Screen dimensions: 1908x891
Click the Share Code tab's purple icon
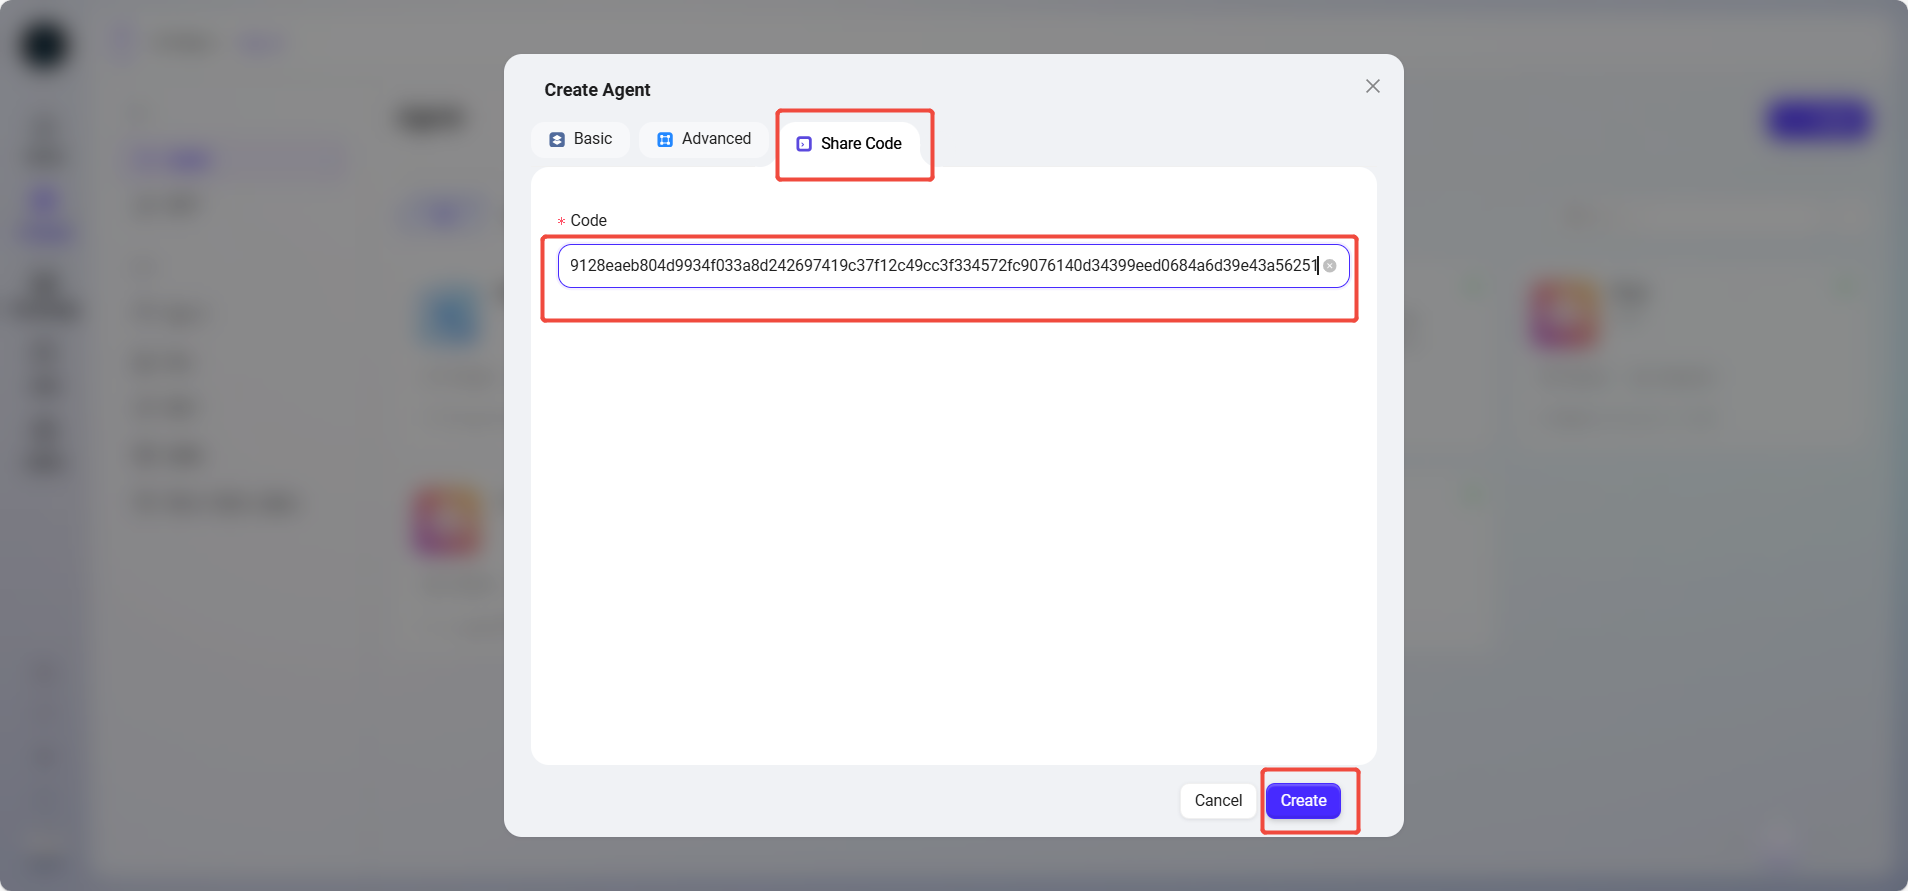tap(804, 144)
